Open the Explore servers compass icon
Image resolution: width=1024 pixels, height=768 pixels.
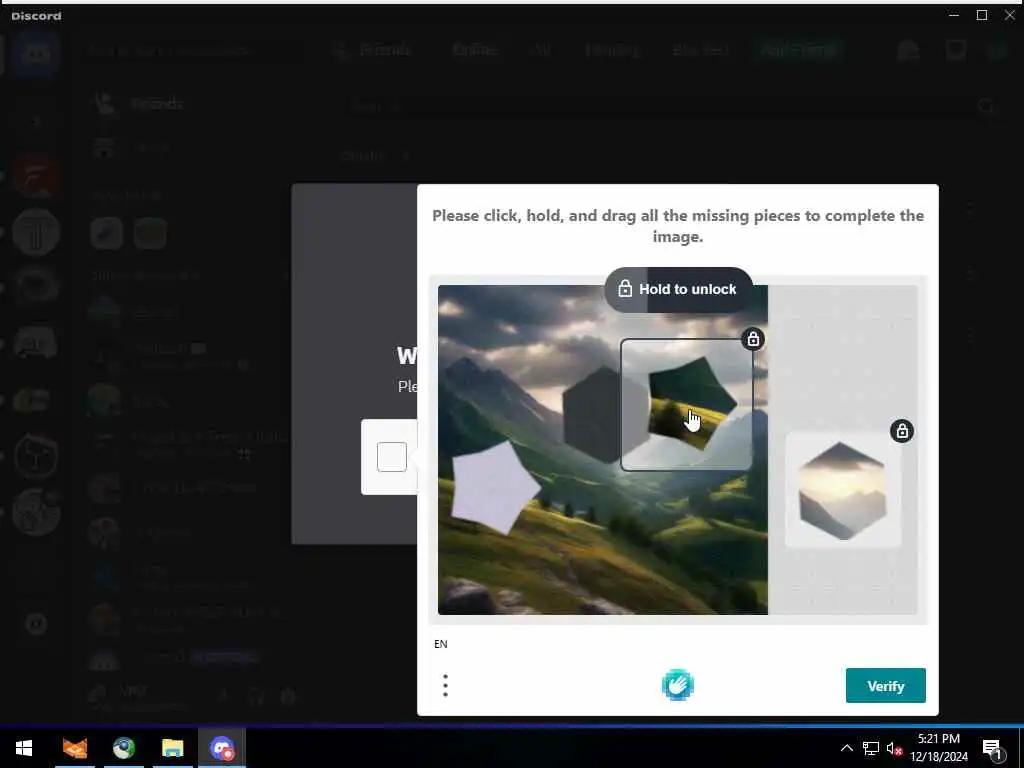[36, 624]
